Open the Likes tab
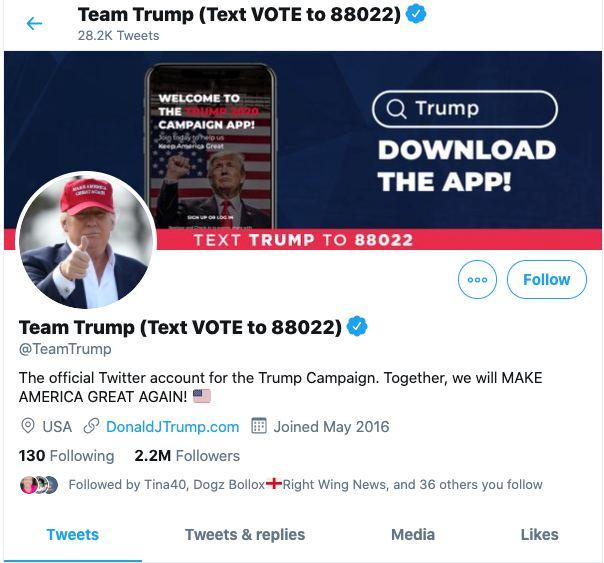Screen dimensions: 604x563 (539, 534)
